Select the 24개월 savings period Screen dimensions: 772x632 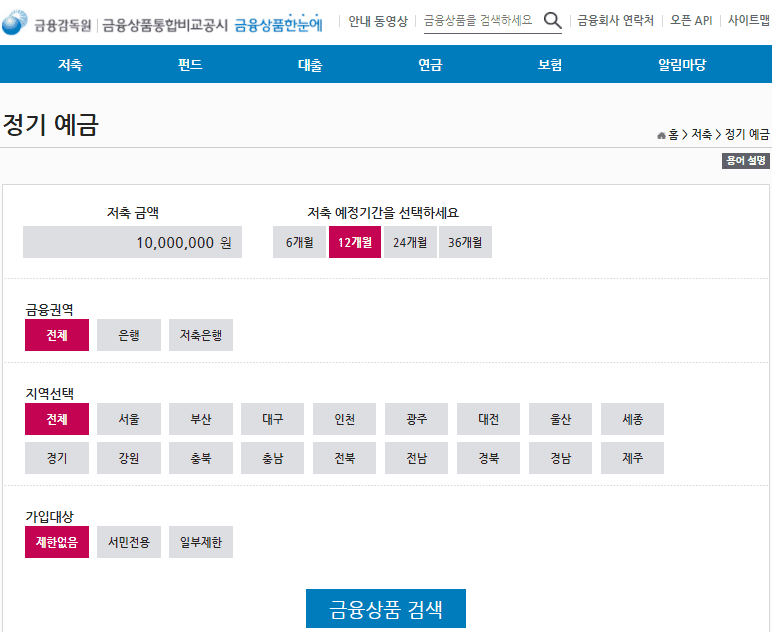point(410,242)
